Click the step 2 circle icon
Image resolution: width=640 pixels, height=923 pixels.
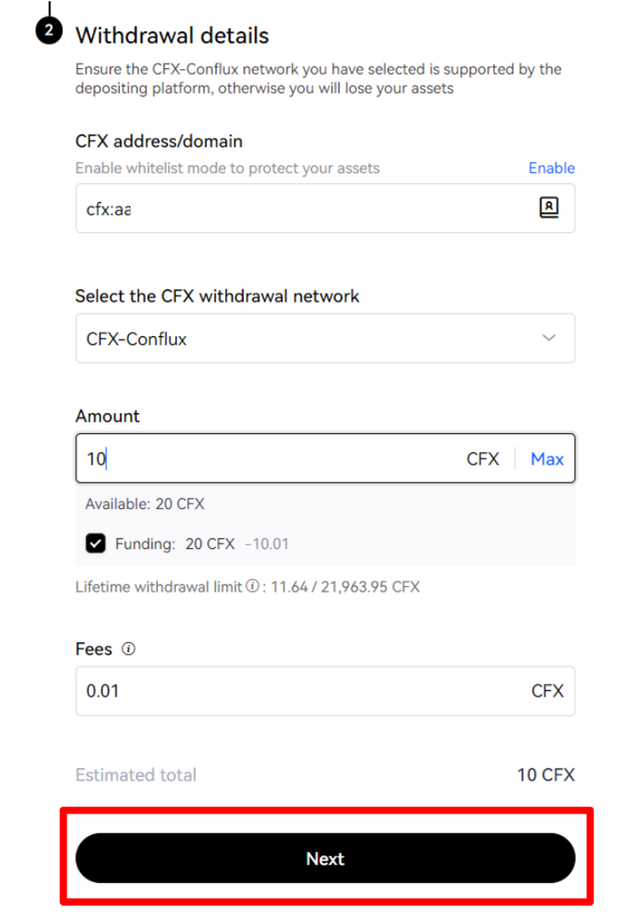(49, 31)
